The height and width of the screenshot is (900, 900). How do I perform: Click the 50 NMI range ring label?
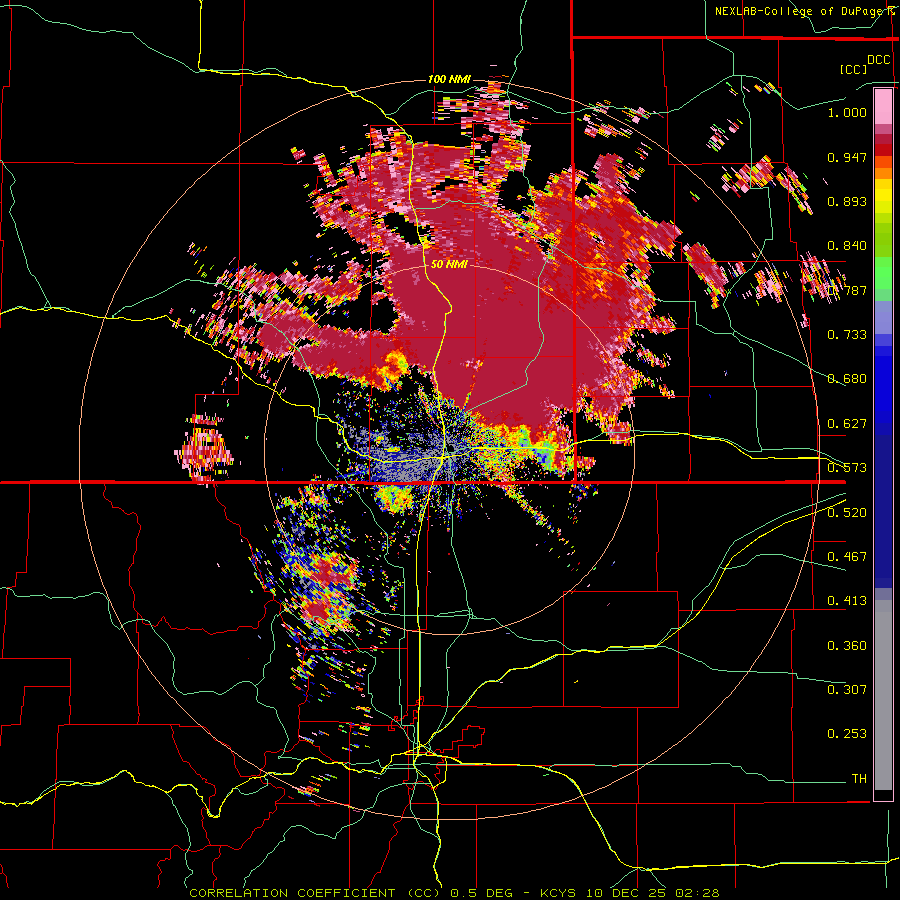449,265
